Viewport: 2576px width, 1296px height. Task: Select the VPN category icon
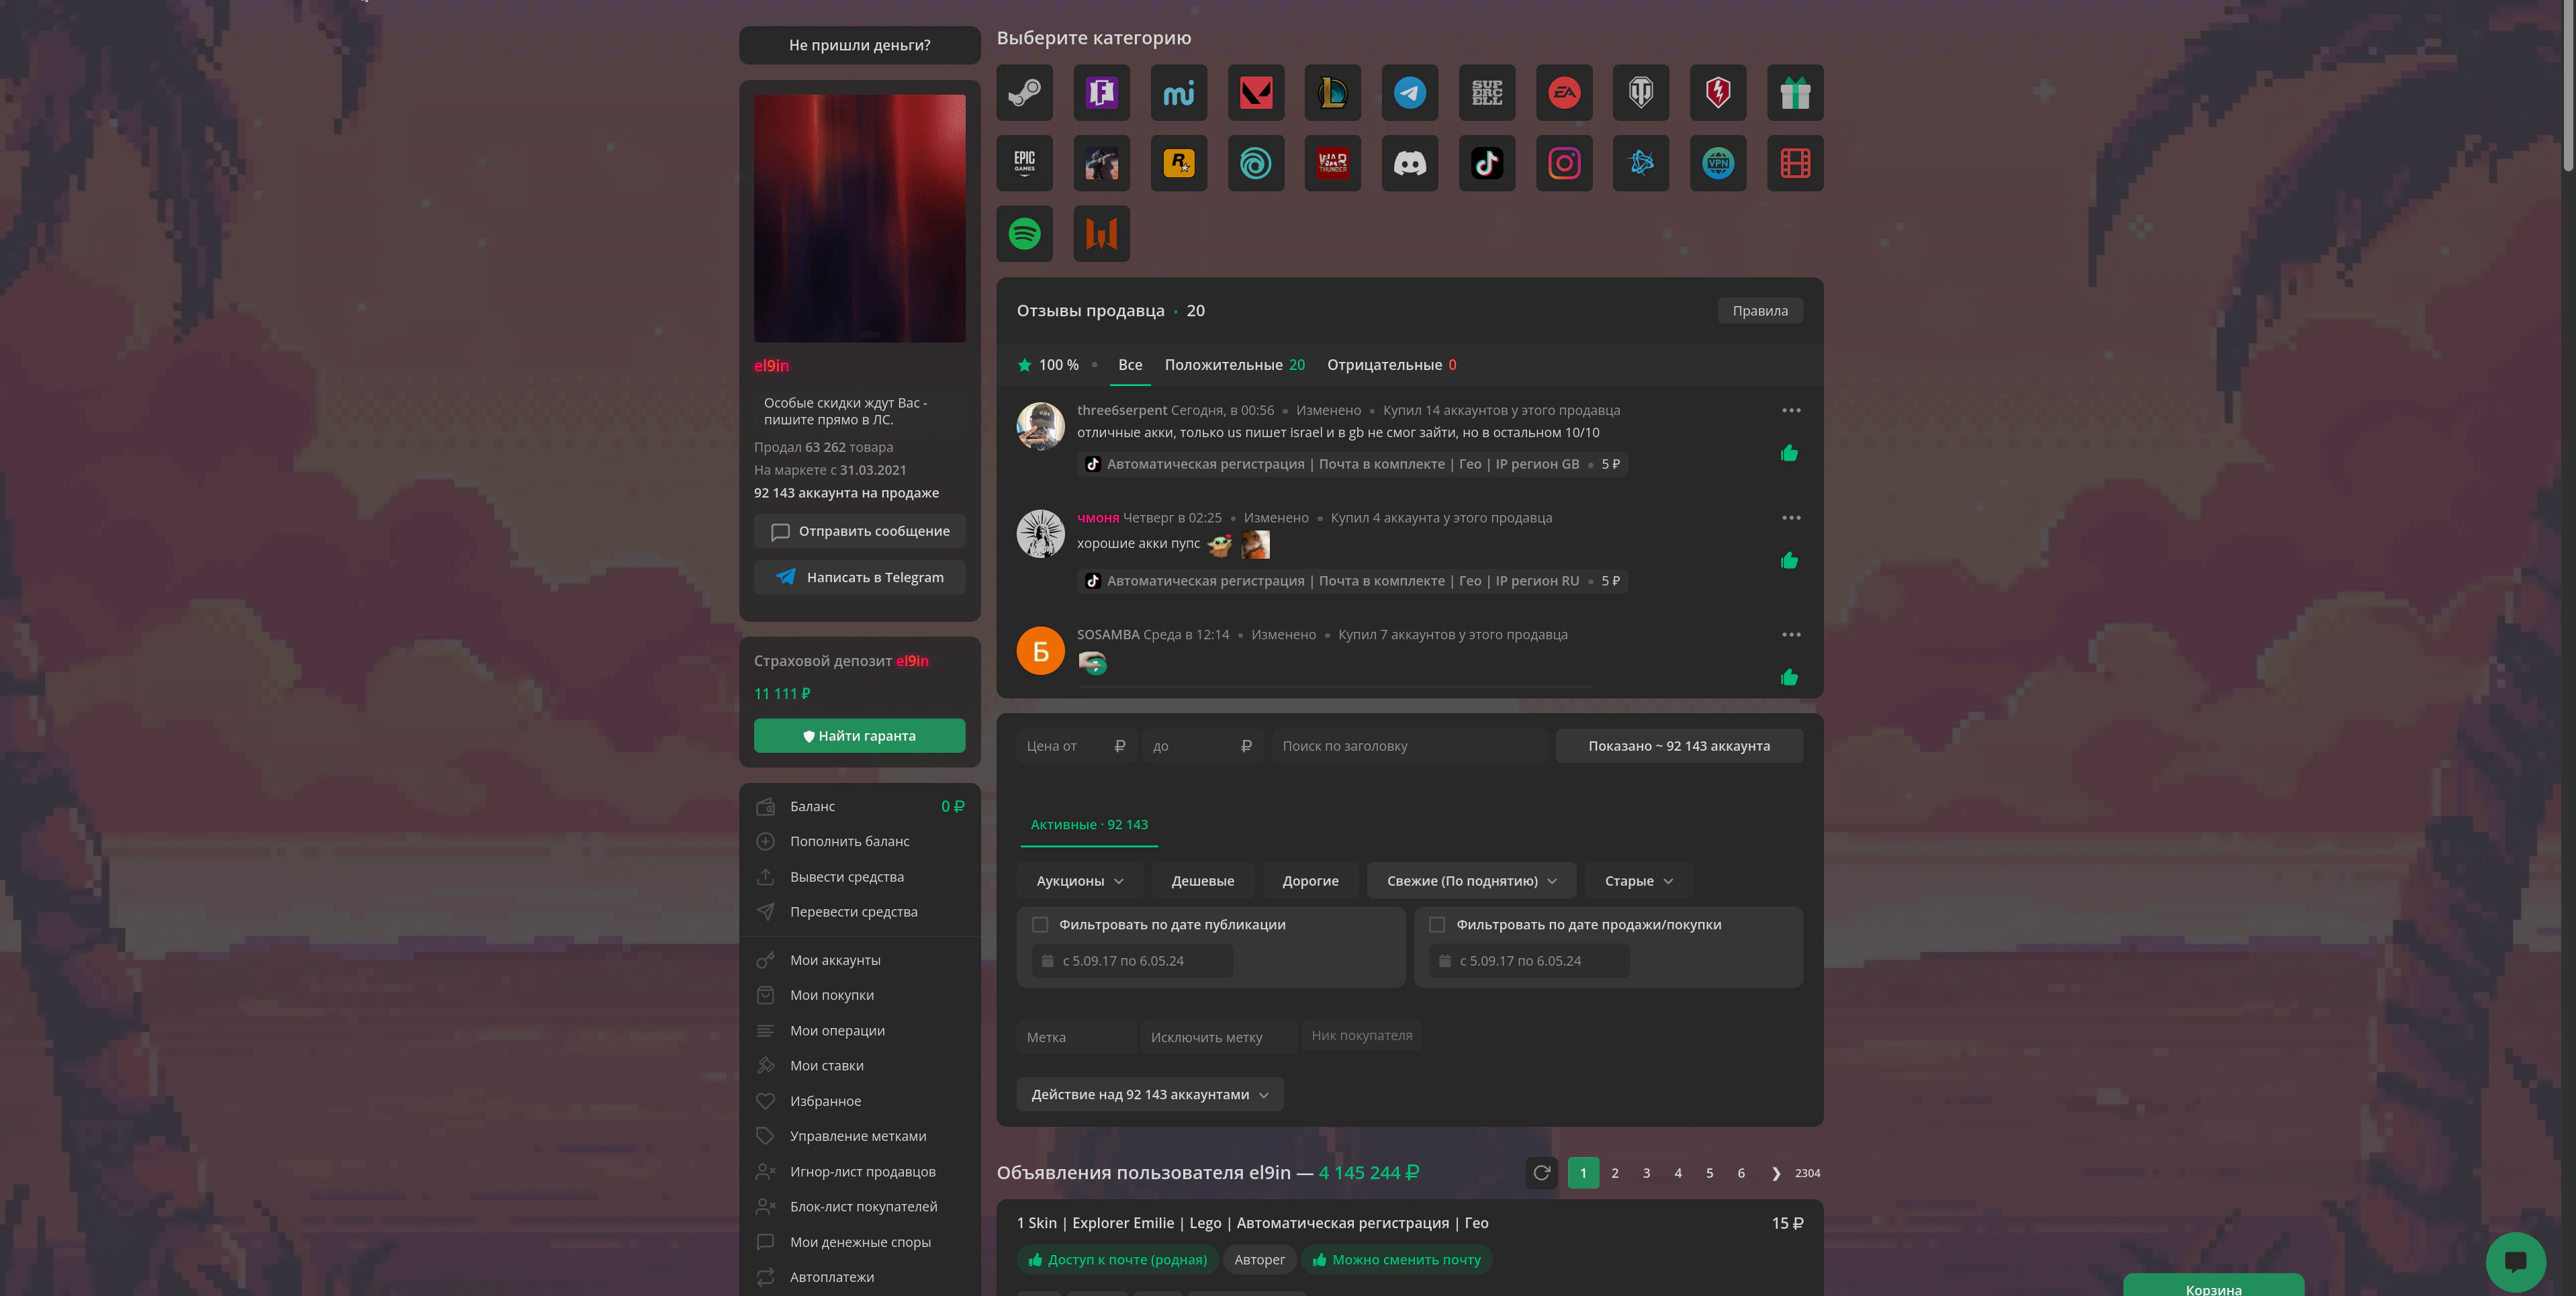tap(1717, 163)
